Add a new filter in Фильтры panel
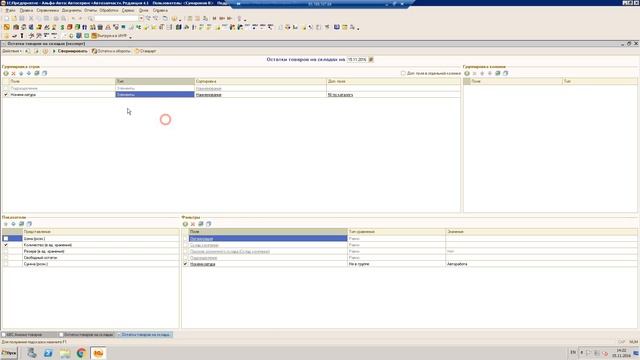The height and width of the screenshot is (360, 640). pos(185,224)
